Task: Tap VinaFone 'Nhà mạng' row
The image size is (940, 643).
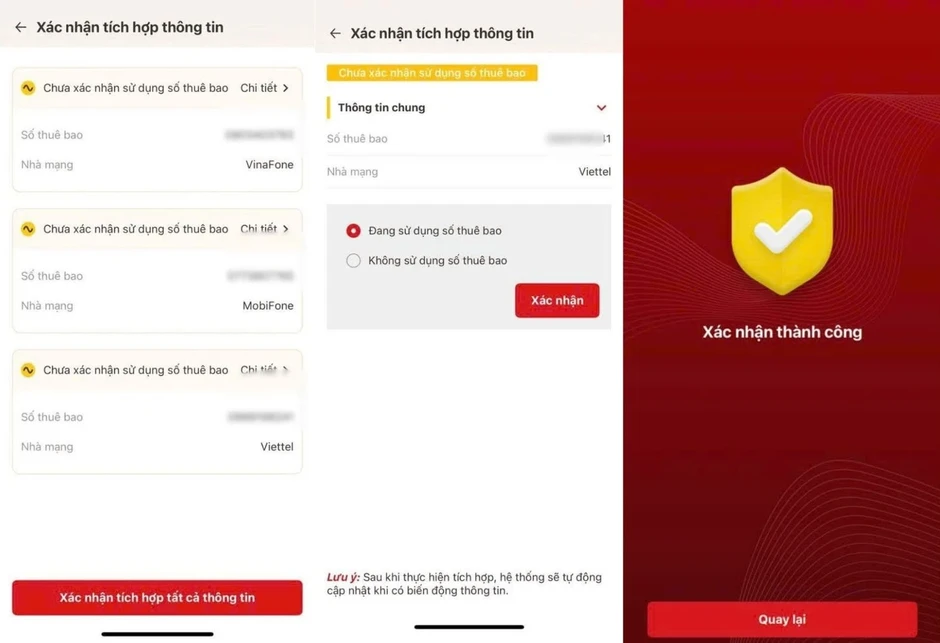Action: pos(157,165)
